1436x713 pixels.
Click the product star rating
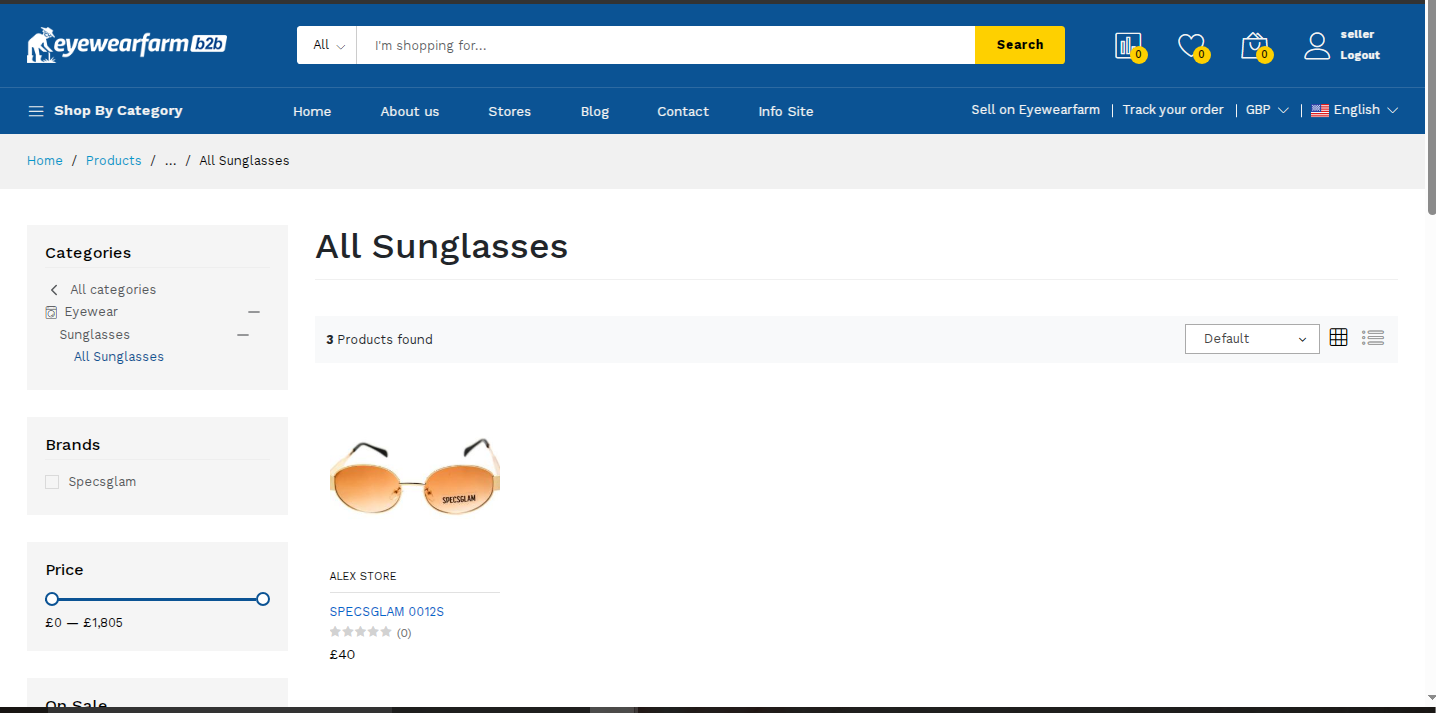(361, 632)
